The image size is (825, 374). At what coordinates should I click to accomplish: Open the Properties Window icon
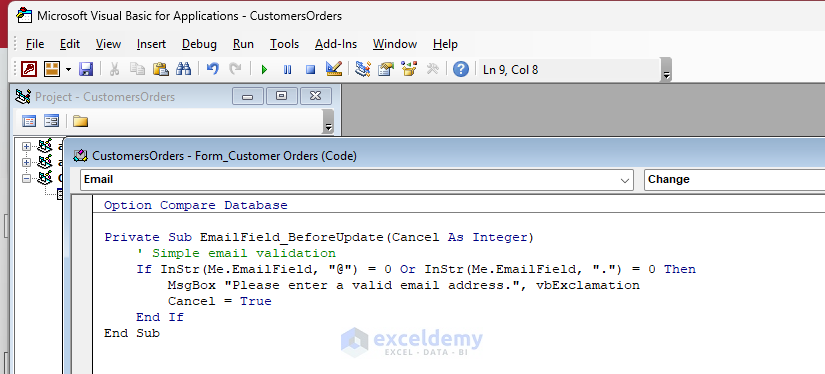(x=386, y=69)
